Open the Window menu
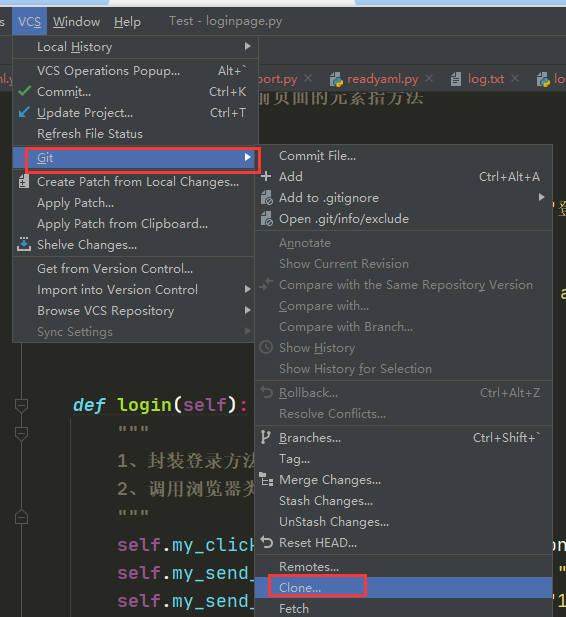This screenshot has height=617, width=566. pos(76,22)
